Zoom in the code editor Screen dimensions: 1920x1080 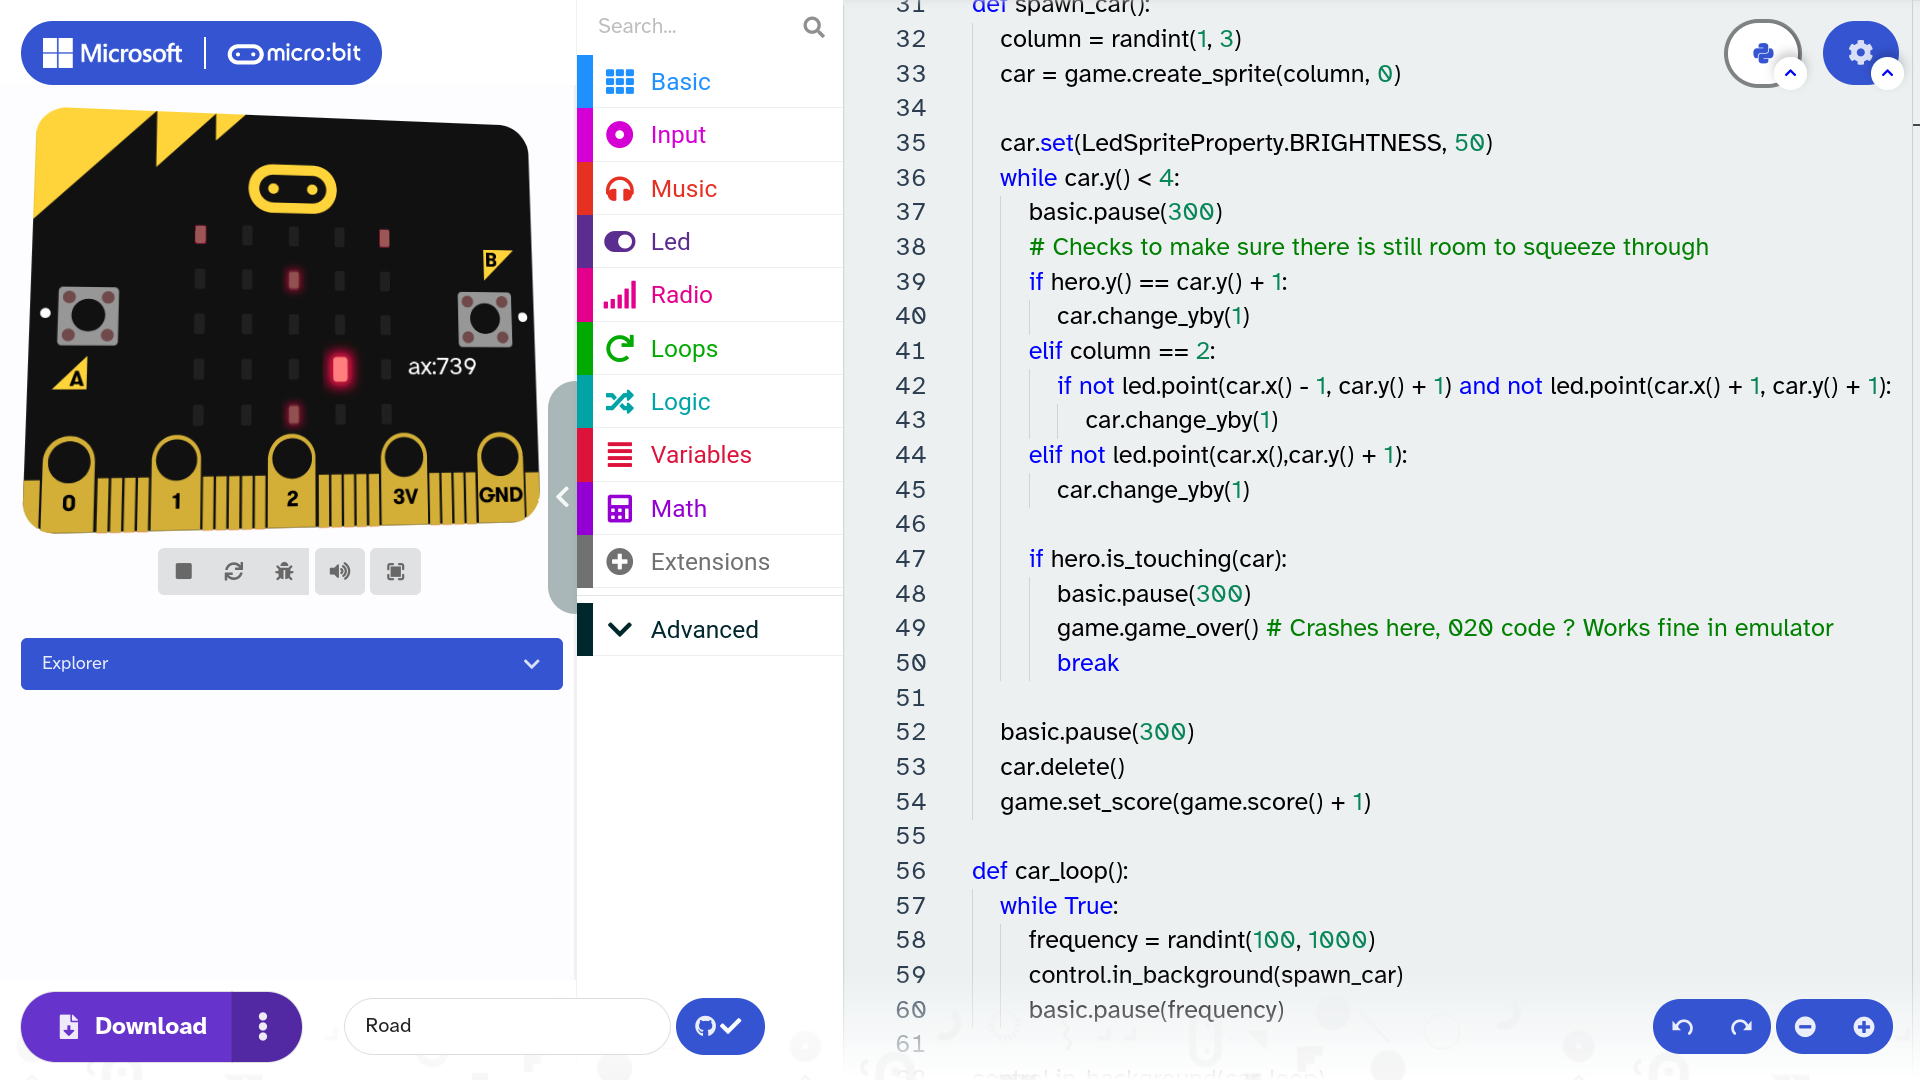[x=1864, y=1027]
